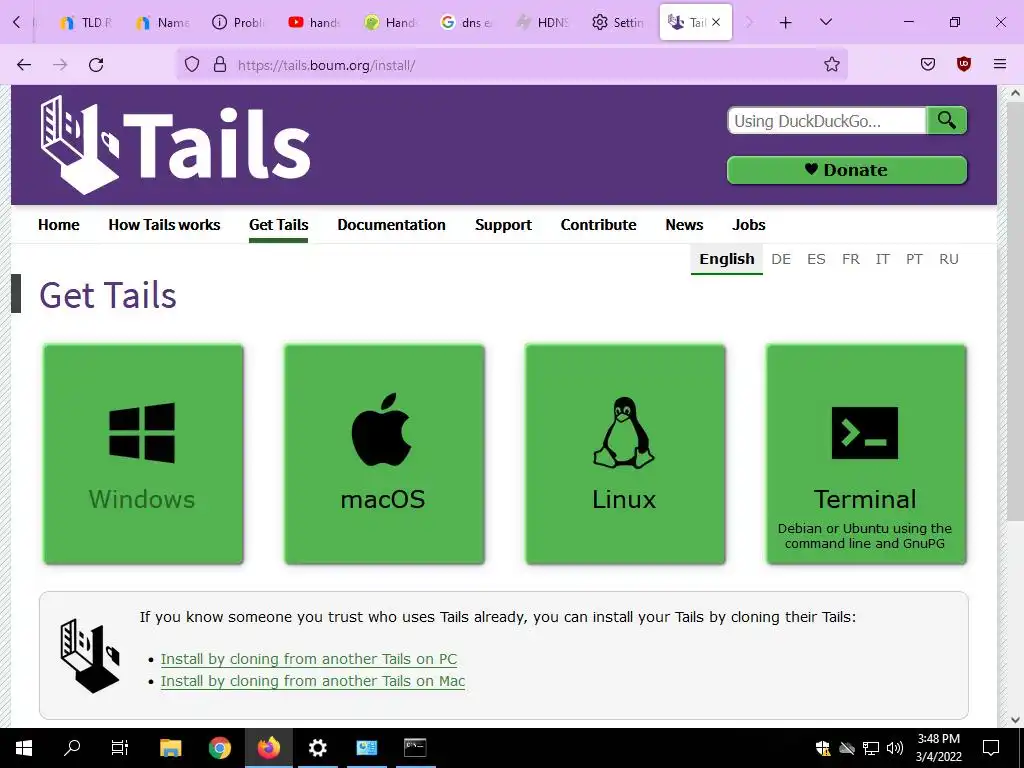
Task: Click the green search magnifier button
Action: click(946, 121)
